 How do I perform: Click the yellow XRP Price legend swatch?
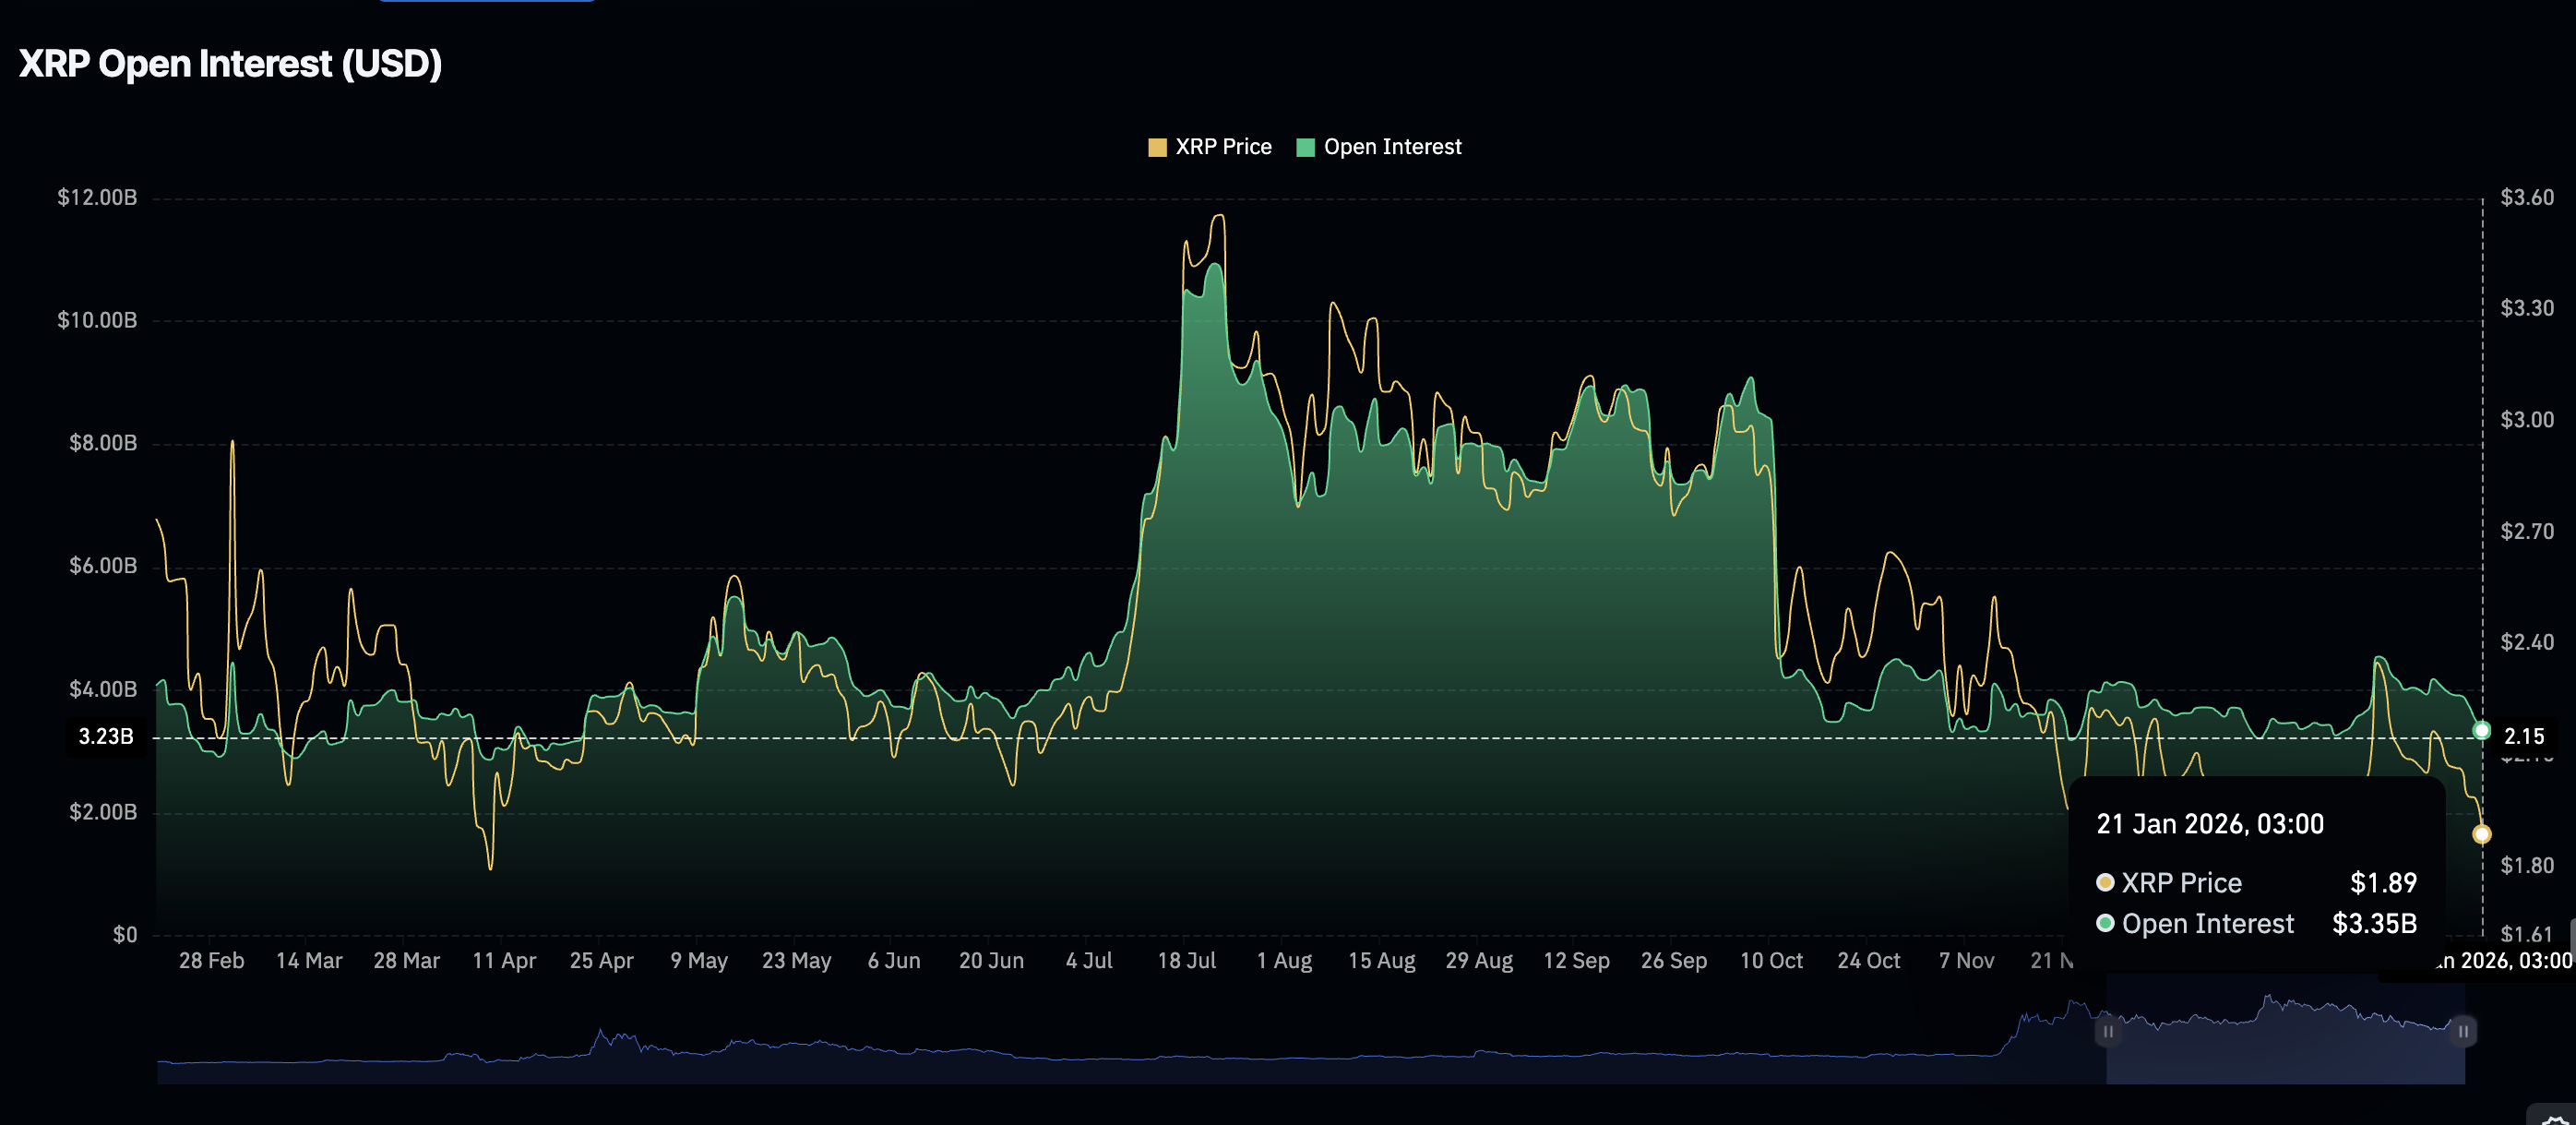coord(1157,148)
